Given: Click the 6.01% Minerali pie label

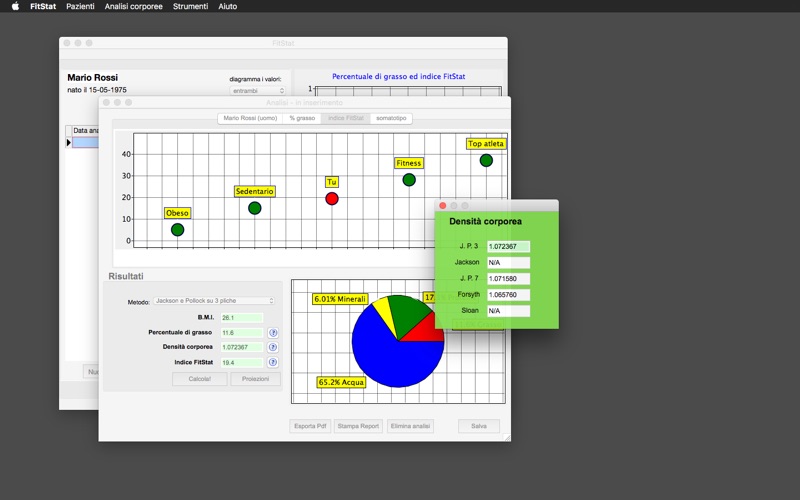Looking at the screenshot, I should [340, 299].
